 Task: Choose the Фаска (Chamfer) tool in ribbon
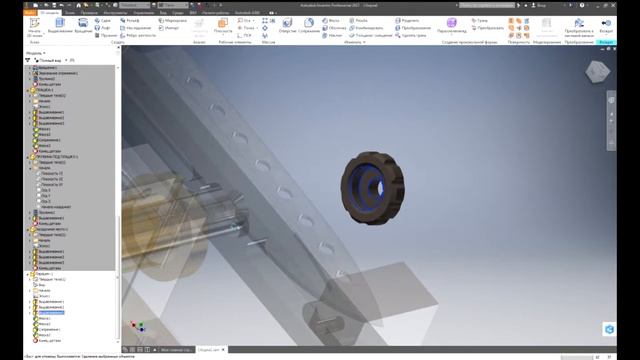[x=331, y=20]
